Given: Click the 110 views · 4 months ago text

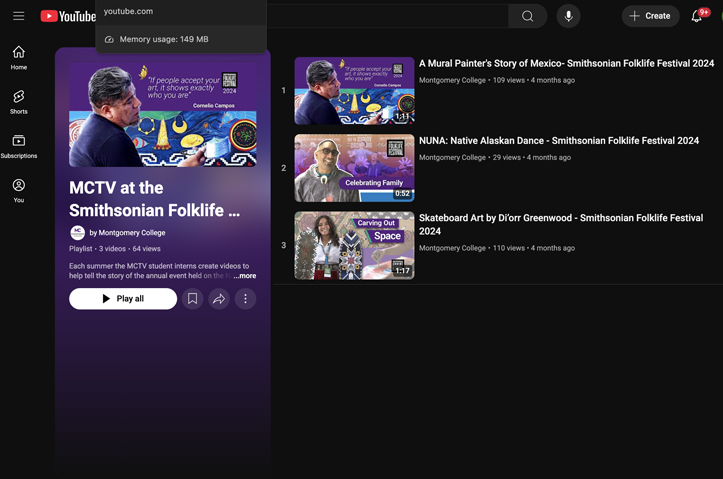Looking at the screenshot, I should tap(533, 248).
